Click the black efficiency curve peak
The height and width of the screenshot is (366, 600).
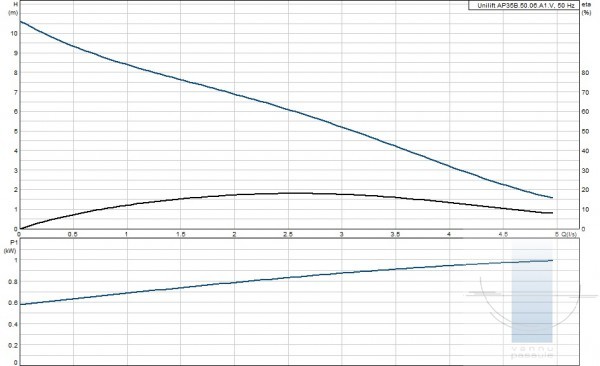pyautogui.click(x=295, y=193)
